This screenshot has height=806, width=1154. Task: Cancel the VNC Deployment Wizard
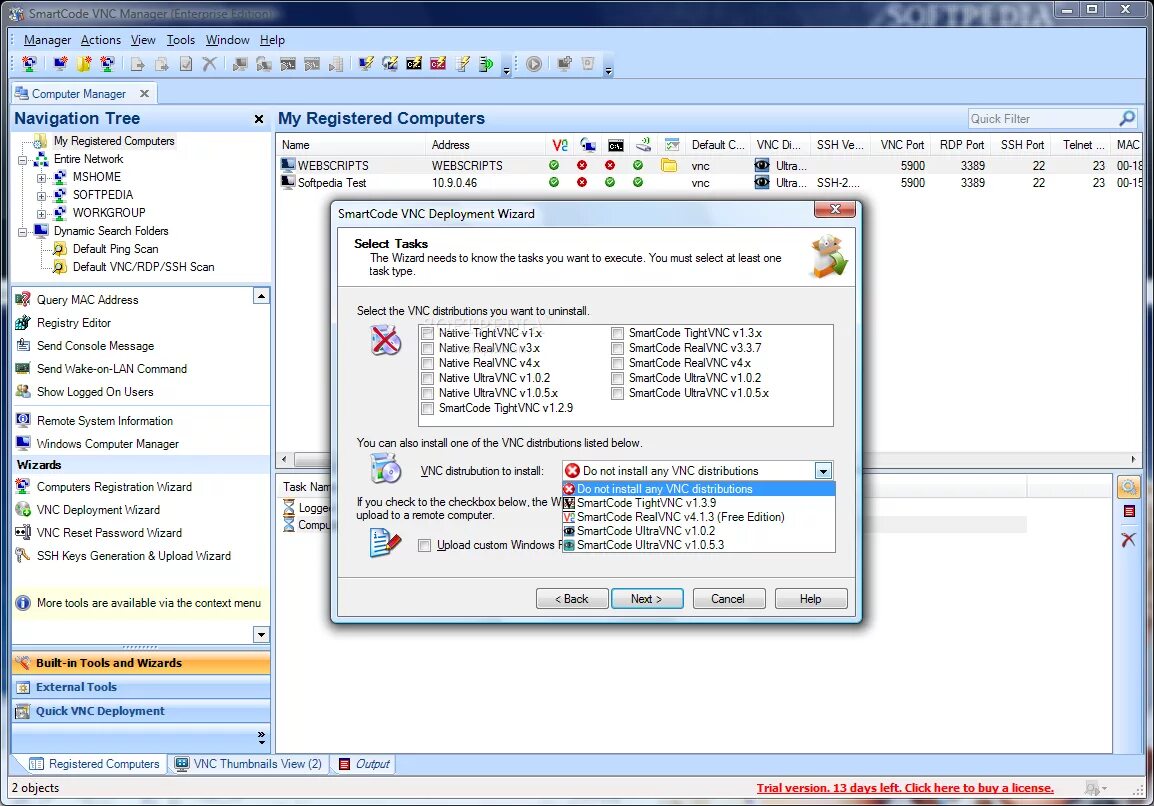click(728, 599)
